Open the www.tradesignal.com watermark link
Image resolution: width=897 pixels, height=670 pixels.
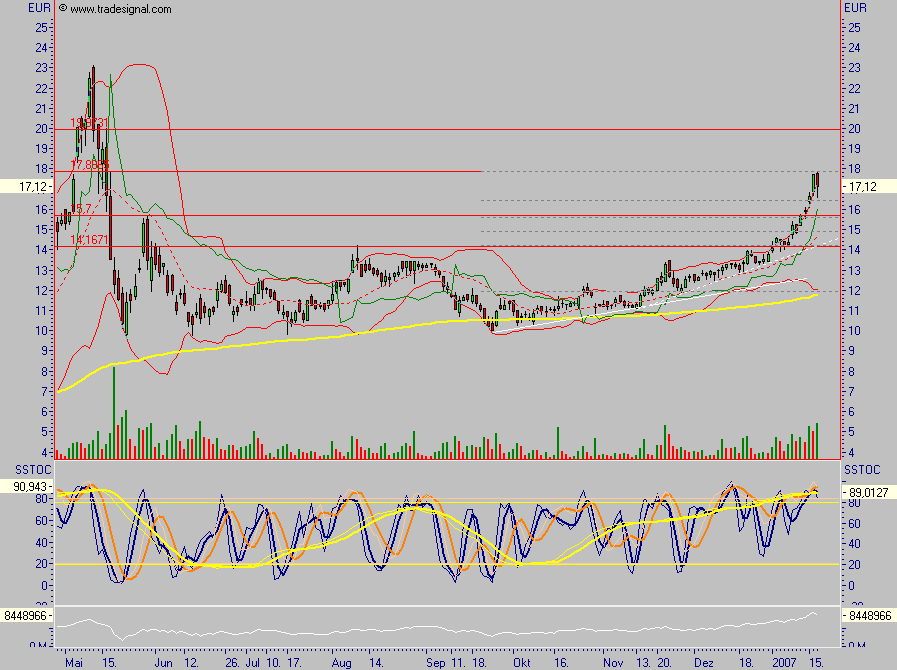pos(114,8)
